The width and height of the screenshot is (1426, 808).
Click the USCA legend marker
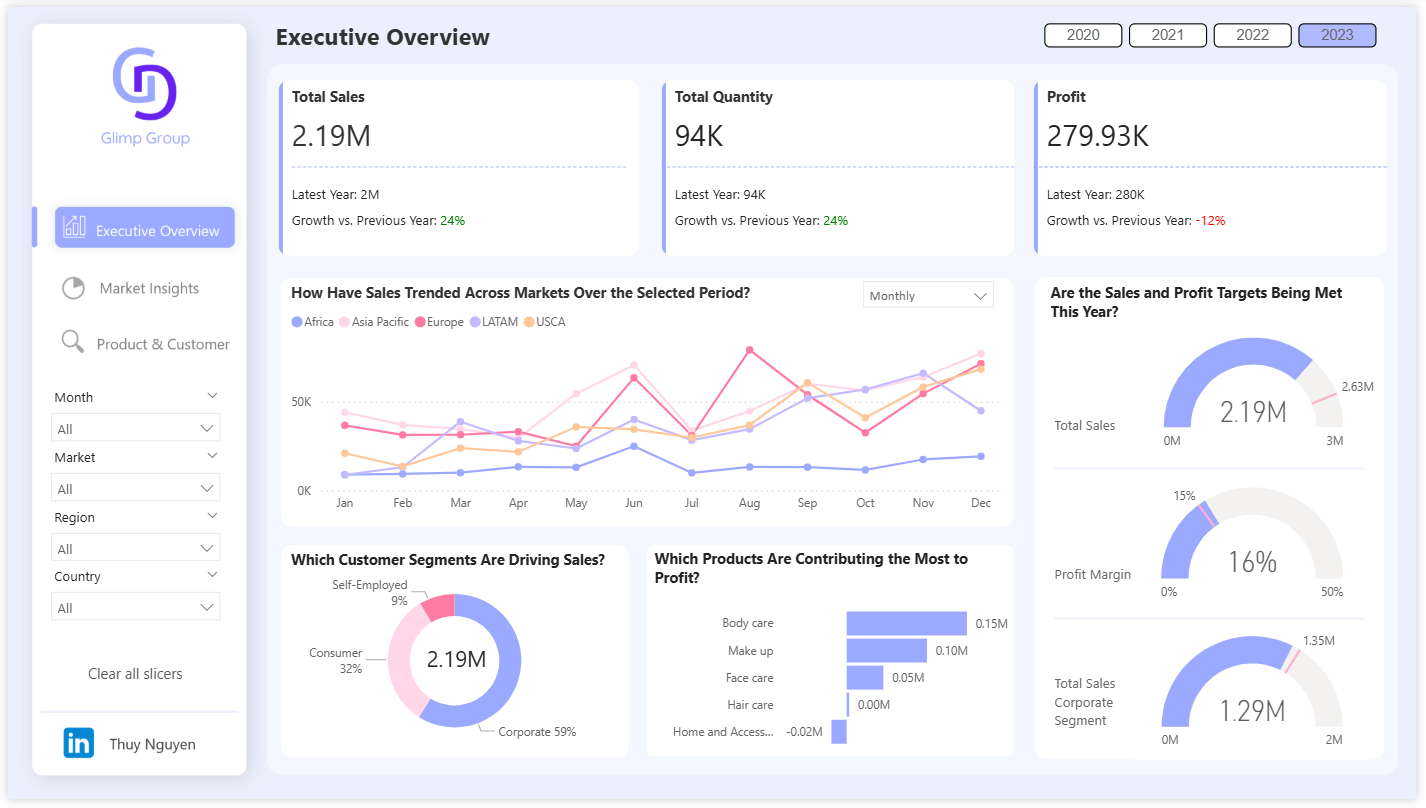click(x=528, y=322)
